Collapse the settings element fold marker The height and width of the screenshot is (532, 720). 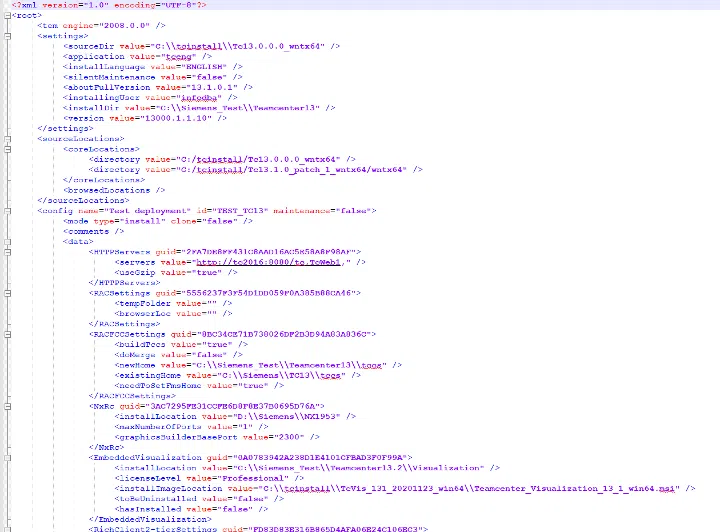(x=7, y=36)
